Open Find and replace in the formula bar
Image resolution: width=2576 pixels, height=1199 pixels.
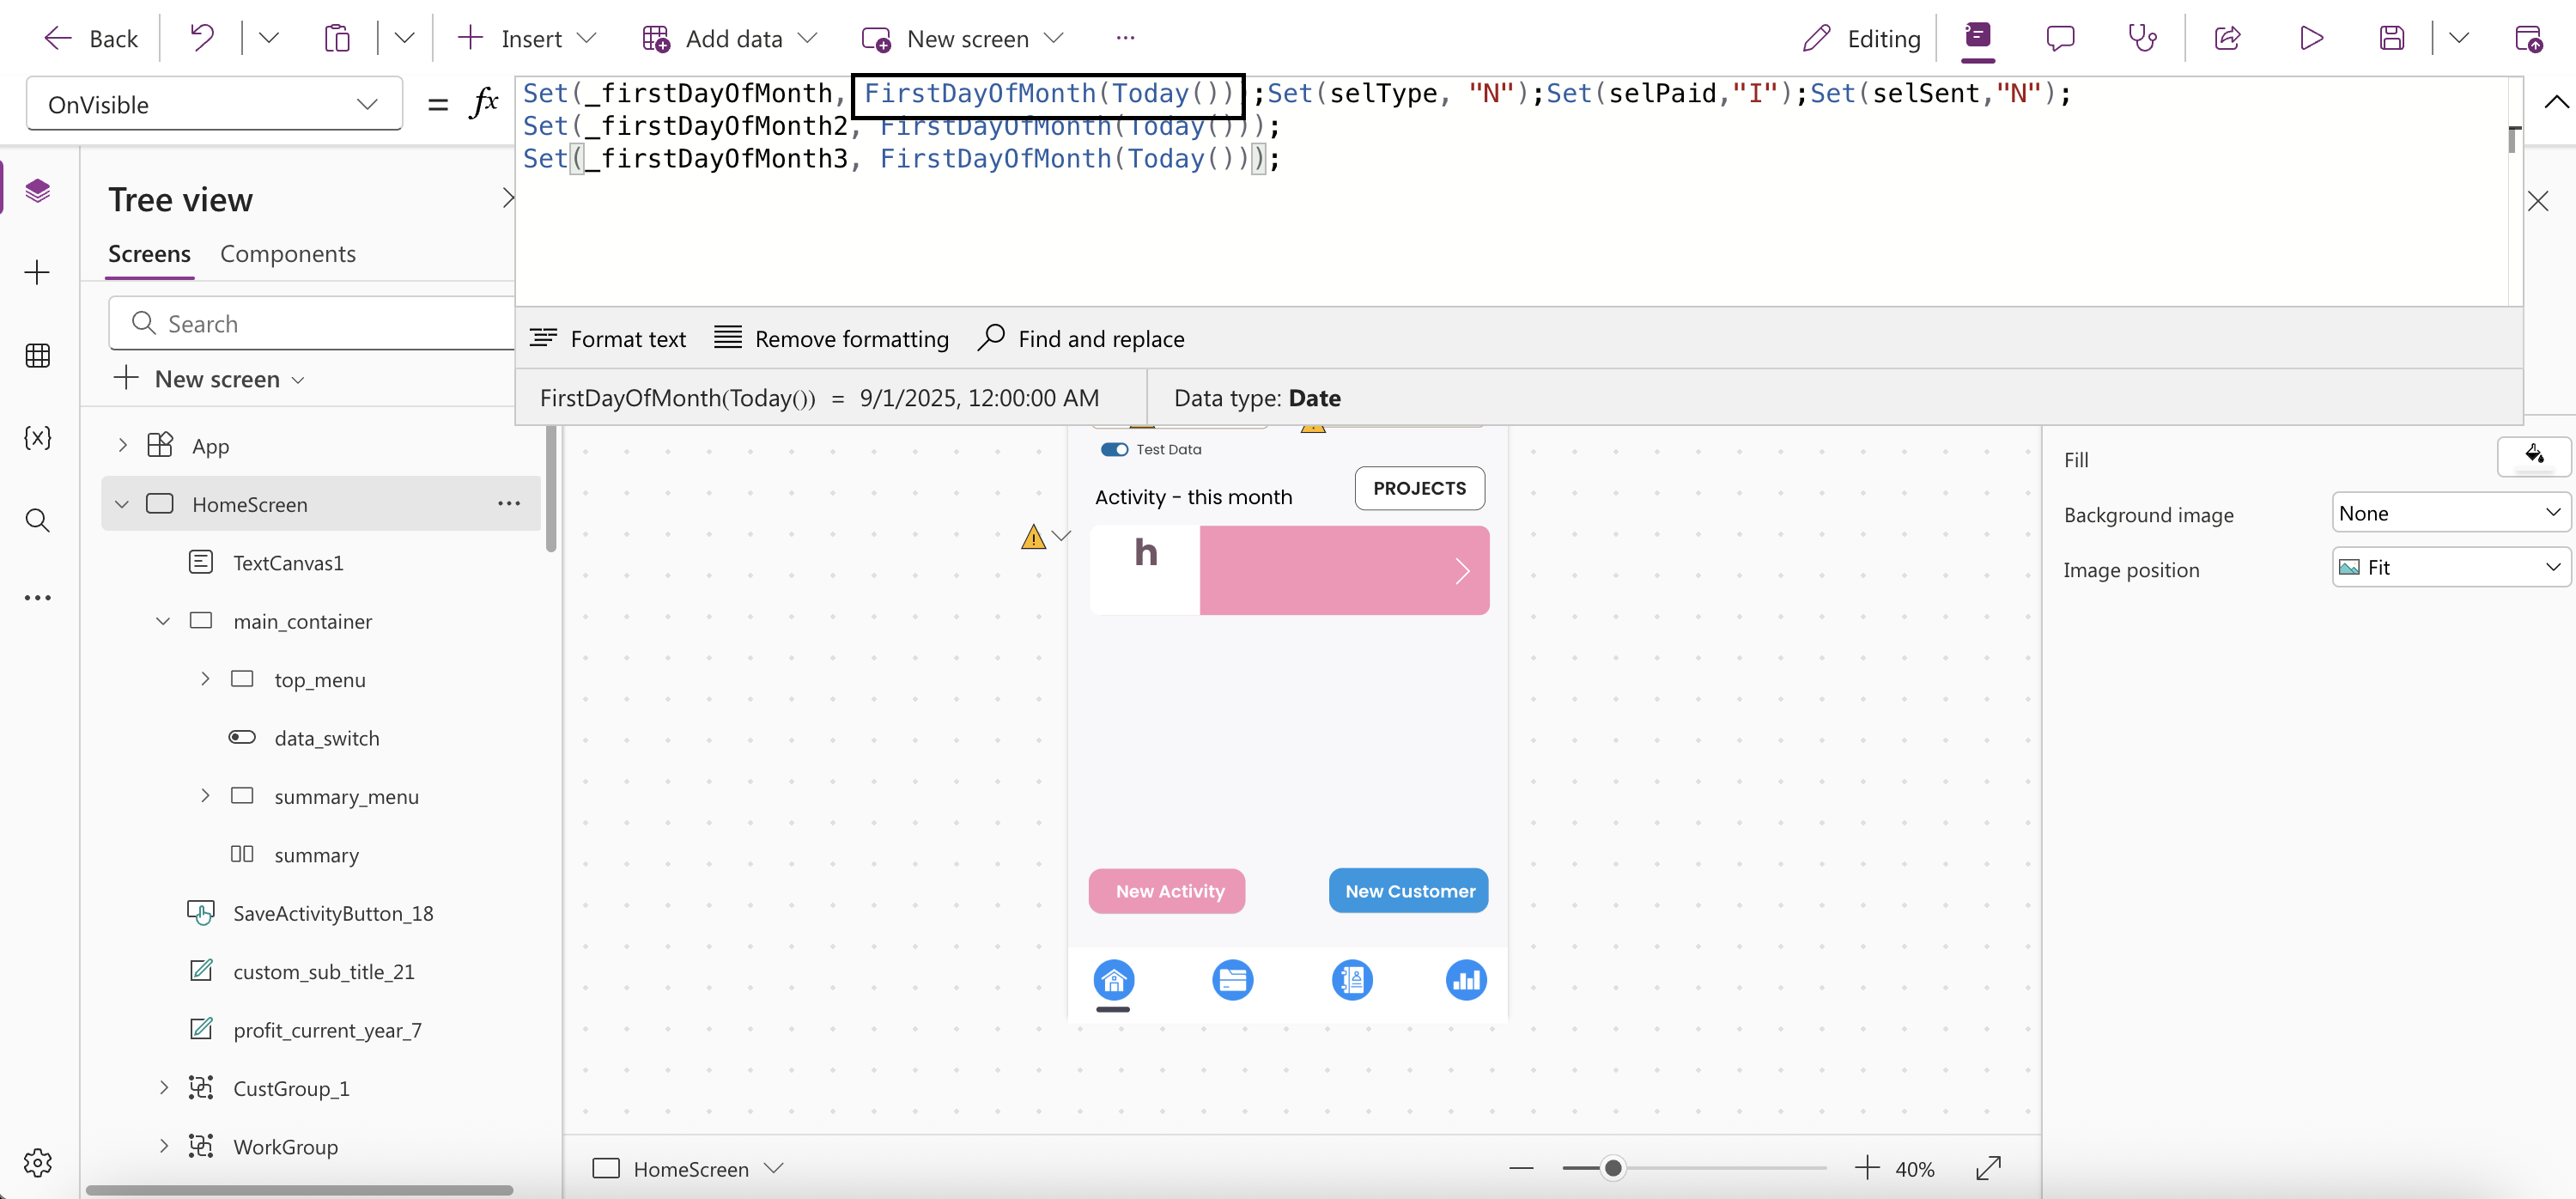click(x=1080, y=338)
